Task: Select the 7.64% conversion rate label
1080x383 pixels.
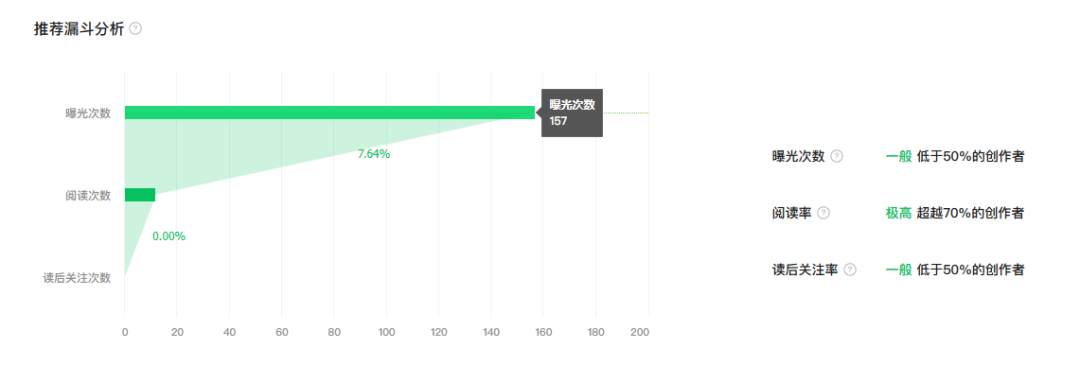Action: (x=374, y=154)
